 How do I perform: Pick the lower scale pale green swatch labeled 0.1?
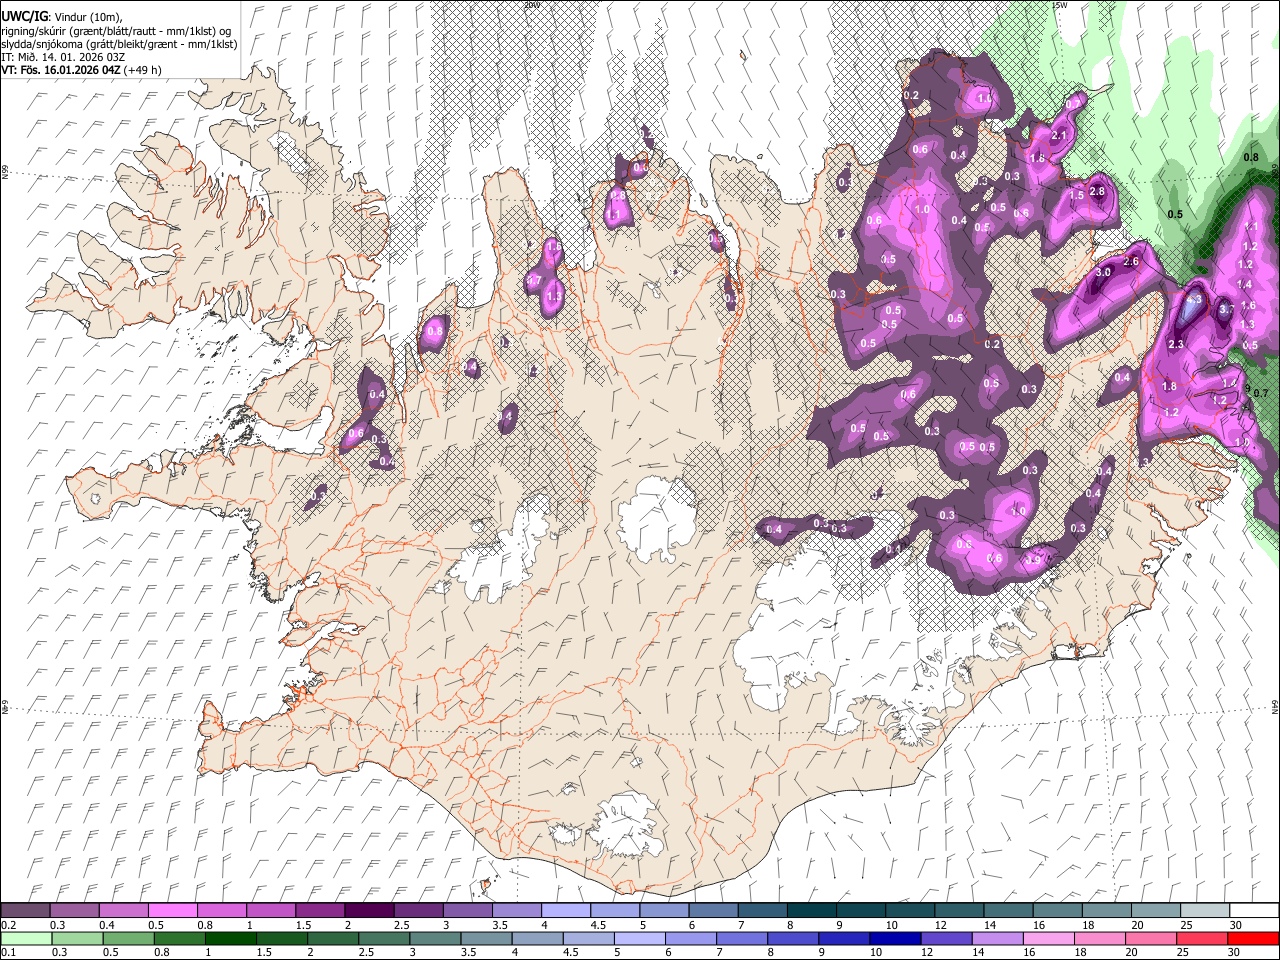[25, 938]
